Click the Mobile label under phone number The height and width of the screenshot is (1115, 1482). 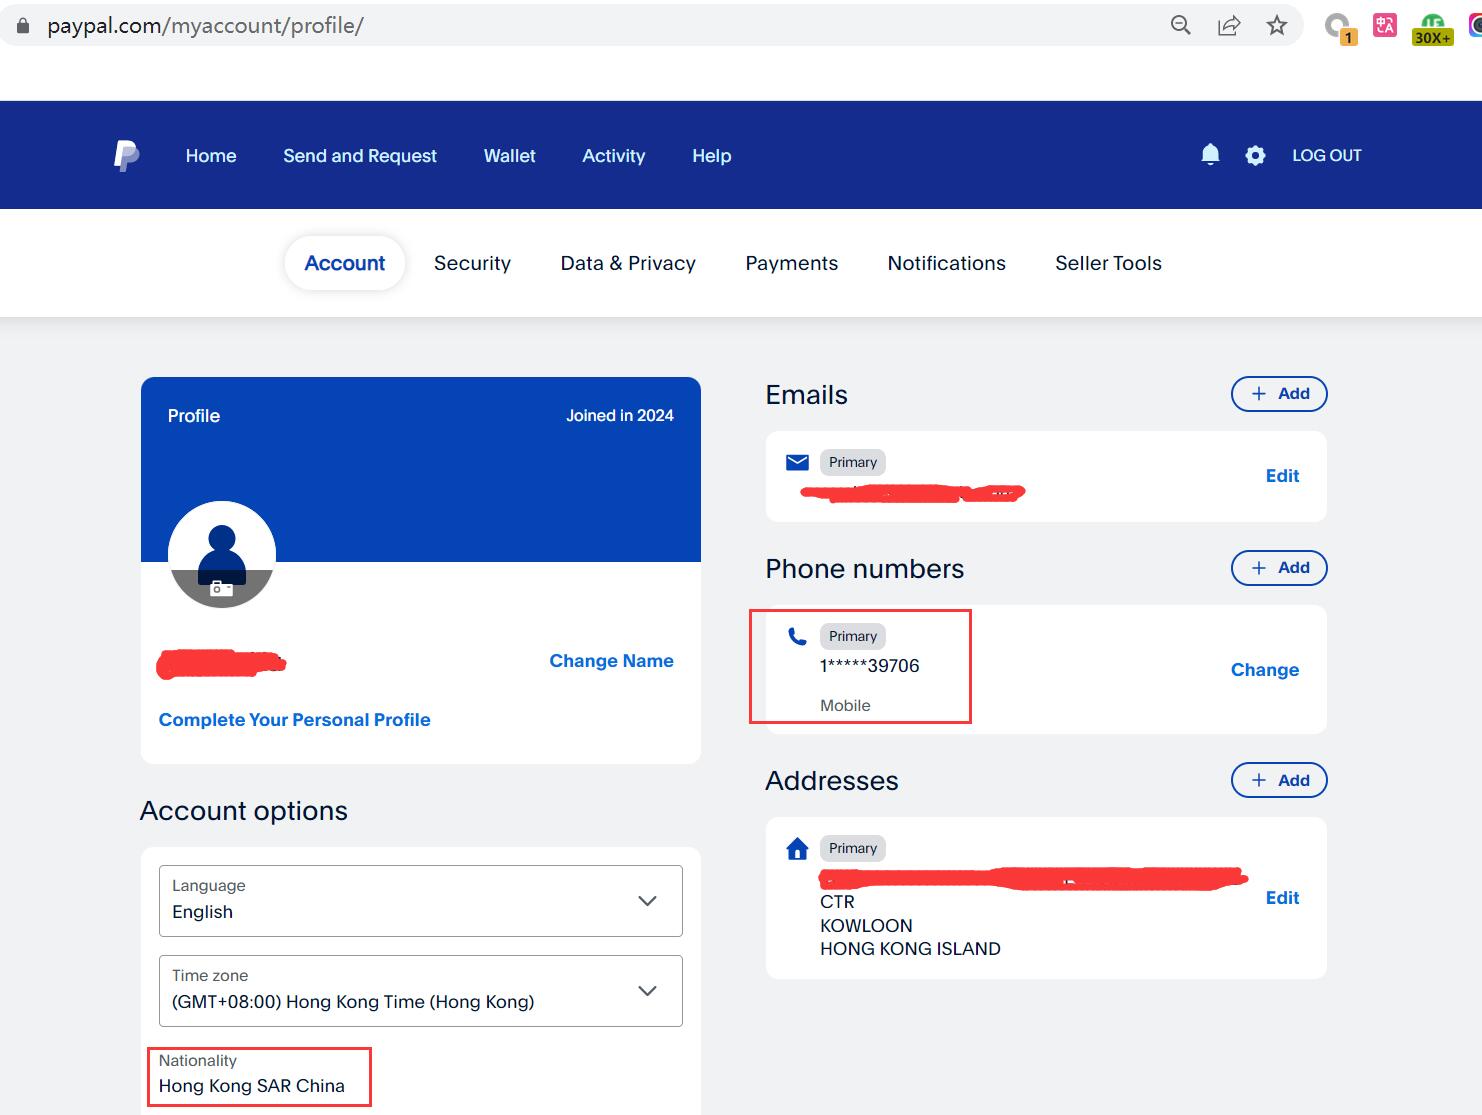pyautogui.click(x=845, y=706)
